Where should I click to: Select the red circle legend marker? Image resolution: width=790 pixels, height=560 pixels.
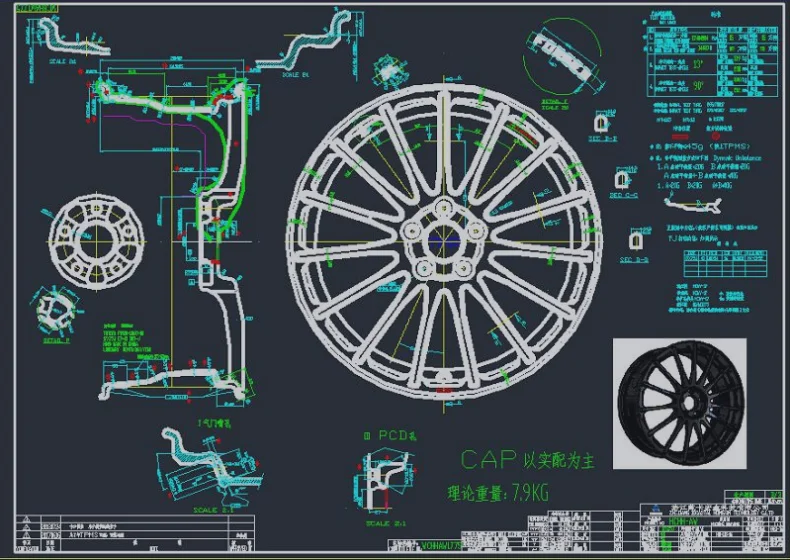click(x=715, y=136)
